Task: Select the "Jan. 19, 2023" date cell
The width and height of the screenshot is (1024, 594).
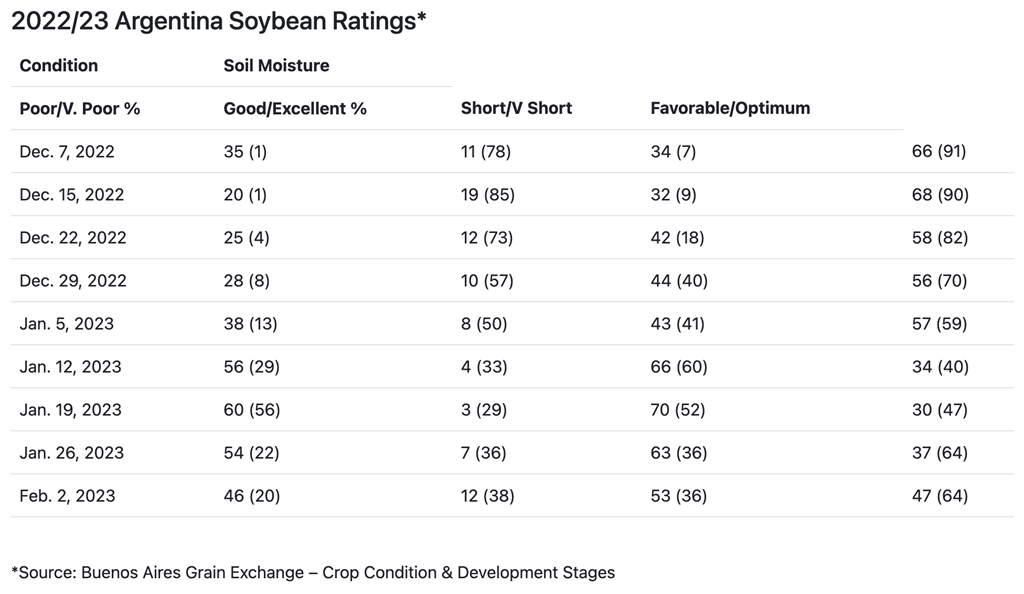Action: point(71,410)
